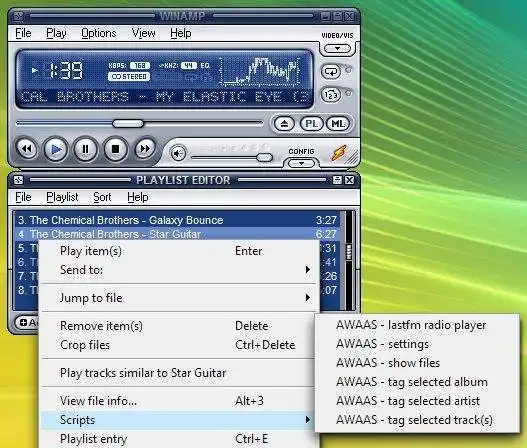Expand the CONFIG dropdown arrow
527x448 pixels.
[301, 163]
